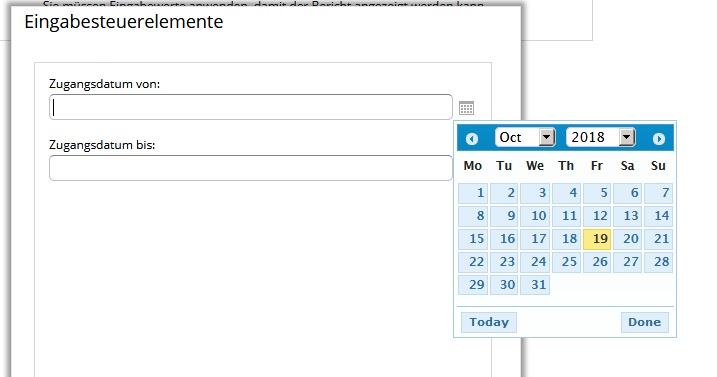Go to the previous month in the calendar
The image size is (717, 377).
tap(472, 139)
